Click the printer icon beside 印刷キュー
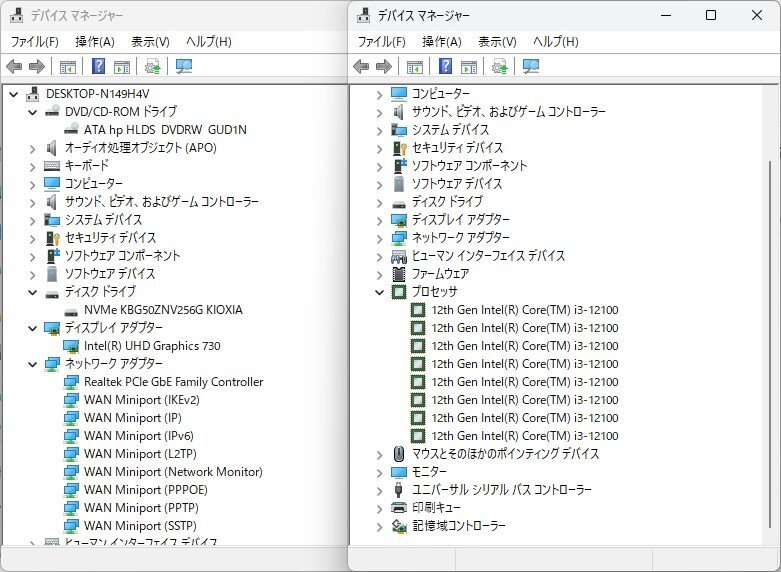The width and height of the screenshot is (781, 572). (399, 508)
